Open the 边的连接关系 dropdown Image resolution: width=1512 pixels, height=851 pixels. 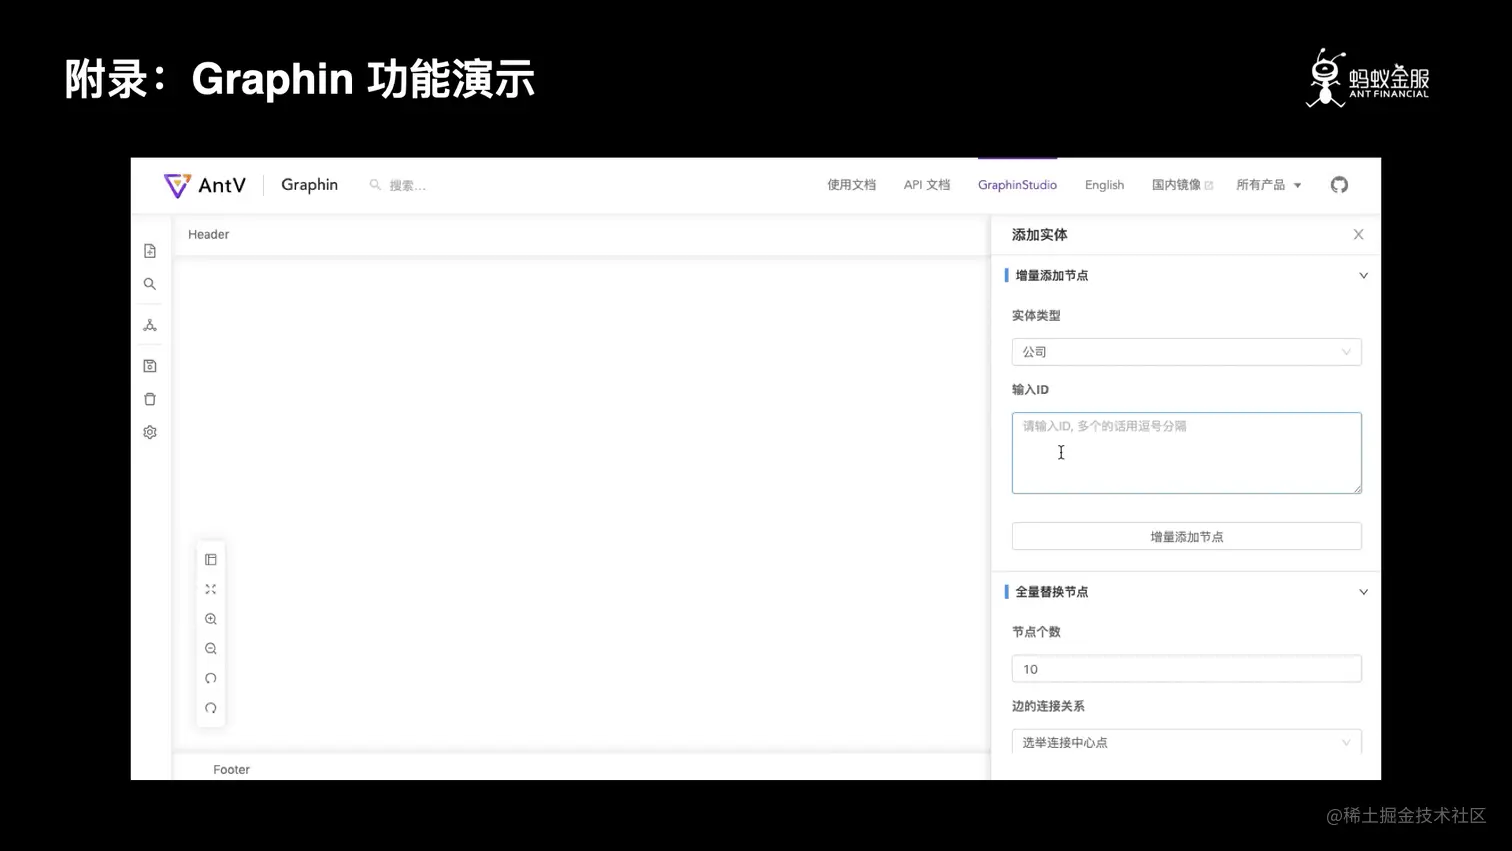[x=1186, y=742]
